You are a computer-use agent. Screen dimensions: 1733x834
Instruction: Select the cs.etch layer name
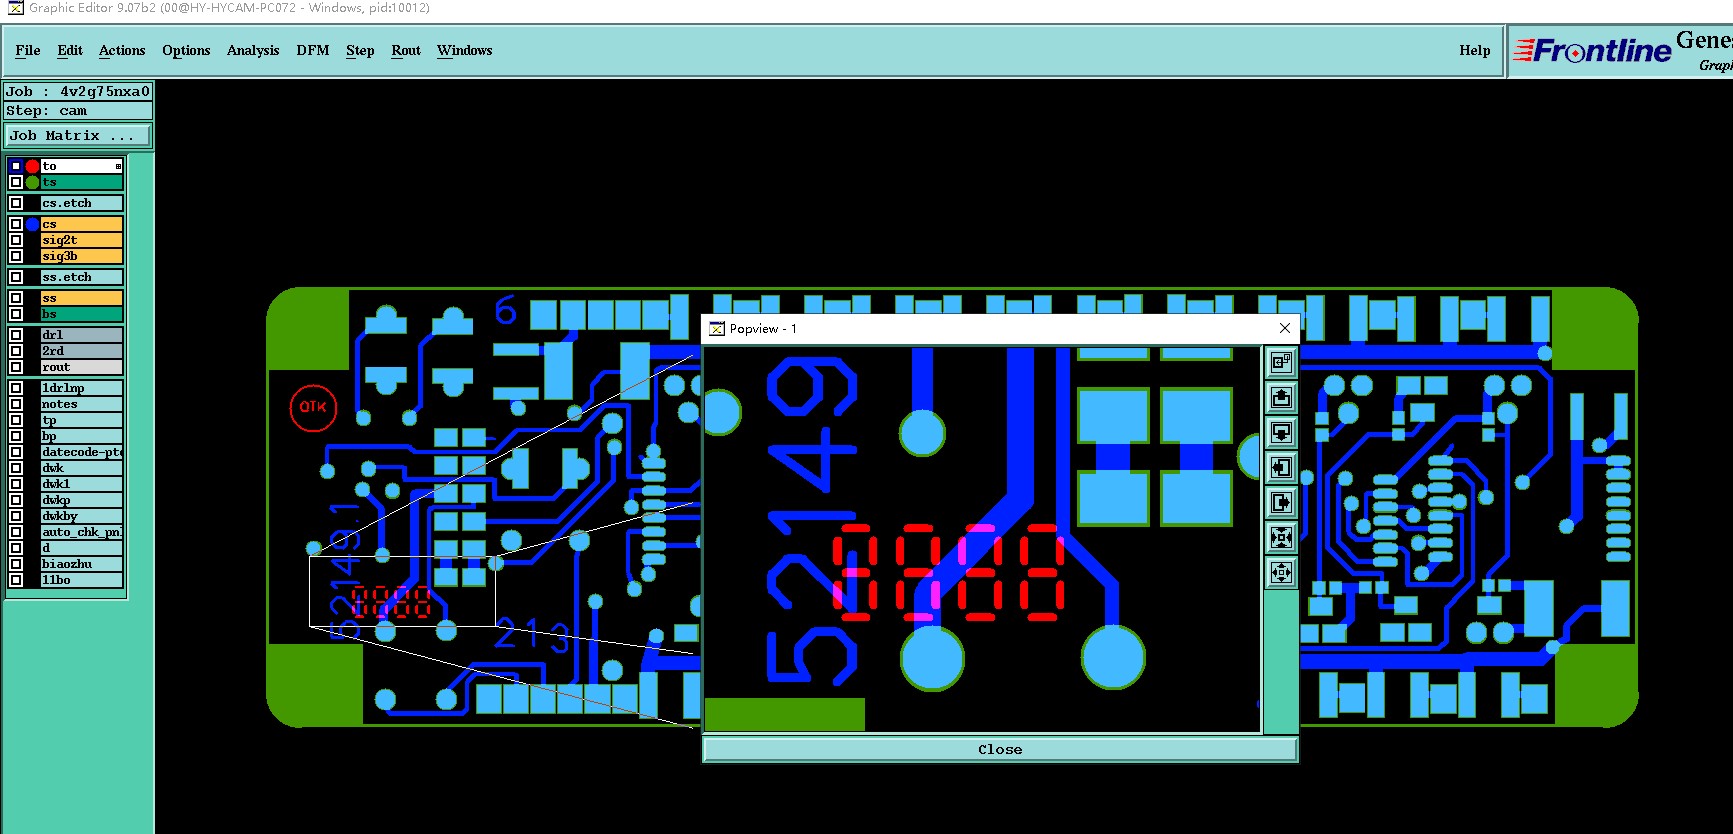coord(81,203)
